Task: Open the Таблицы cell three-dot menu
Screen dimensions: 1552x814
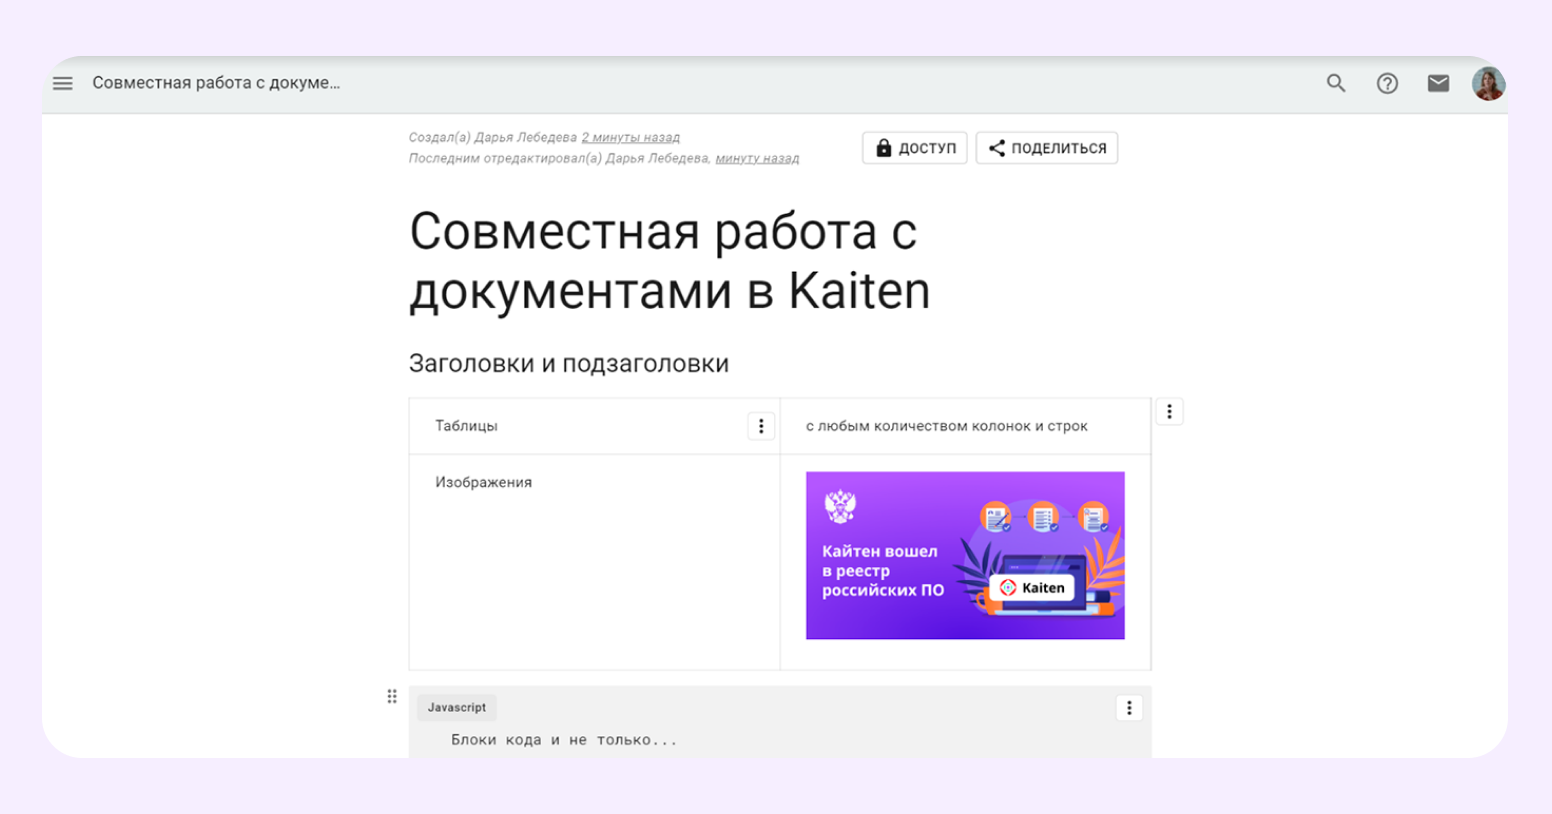Action: click(x=761, y=426)
